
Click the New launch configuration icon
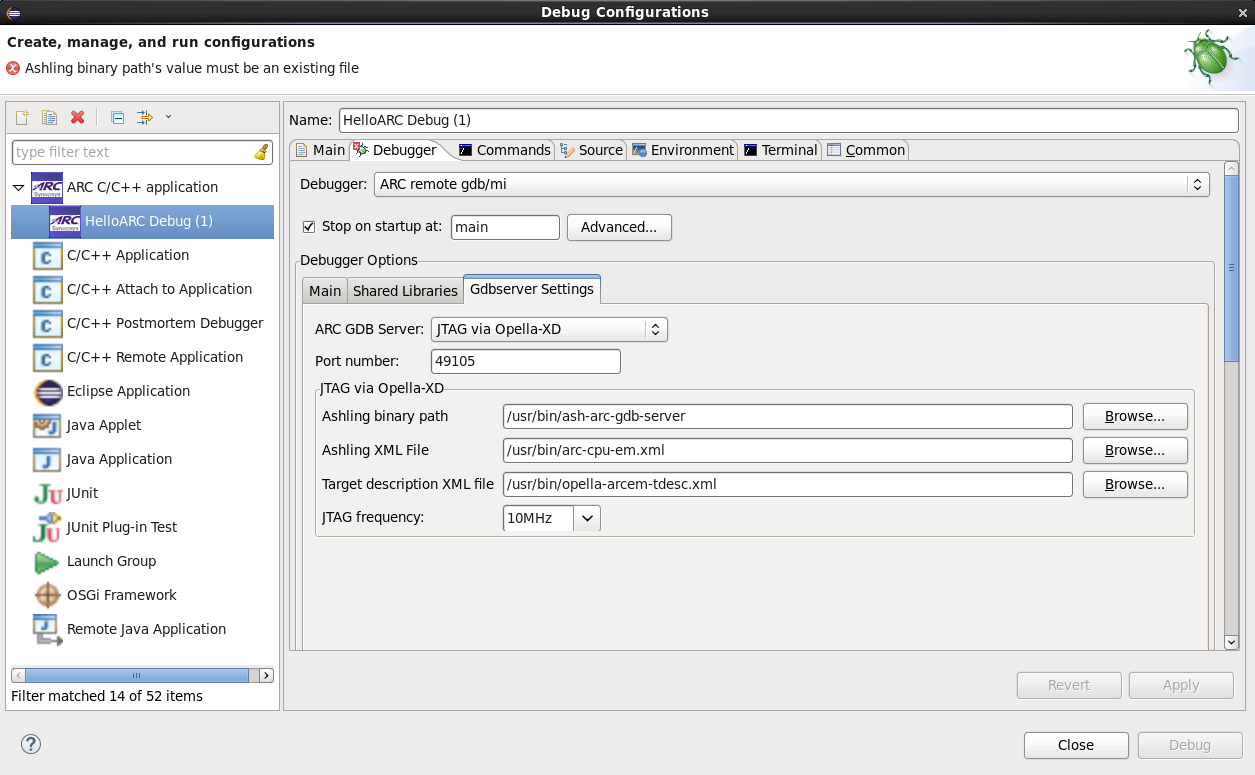pyautogui.click(x=22, y=118)
